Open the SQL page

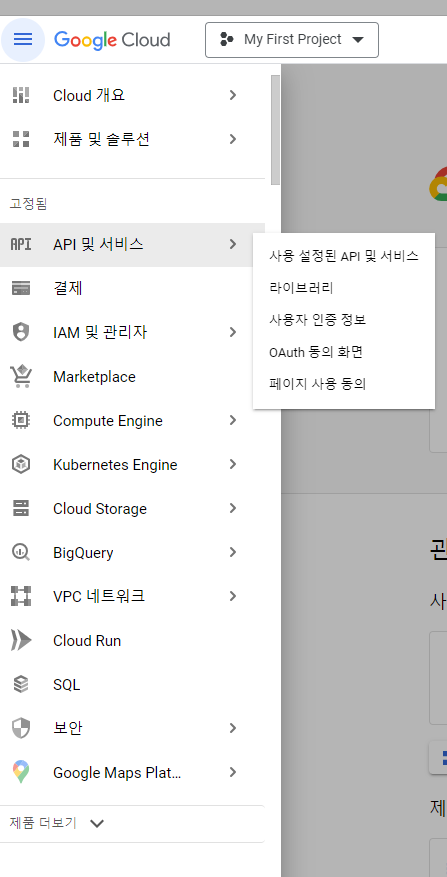(132, 685)
